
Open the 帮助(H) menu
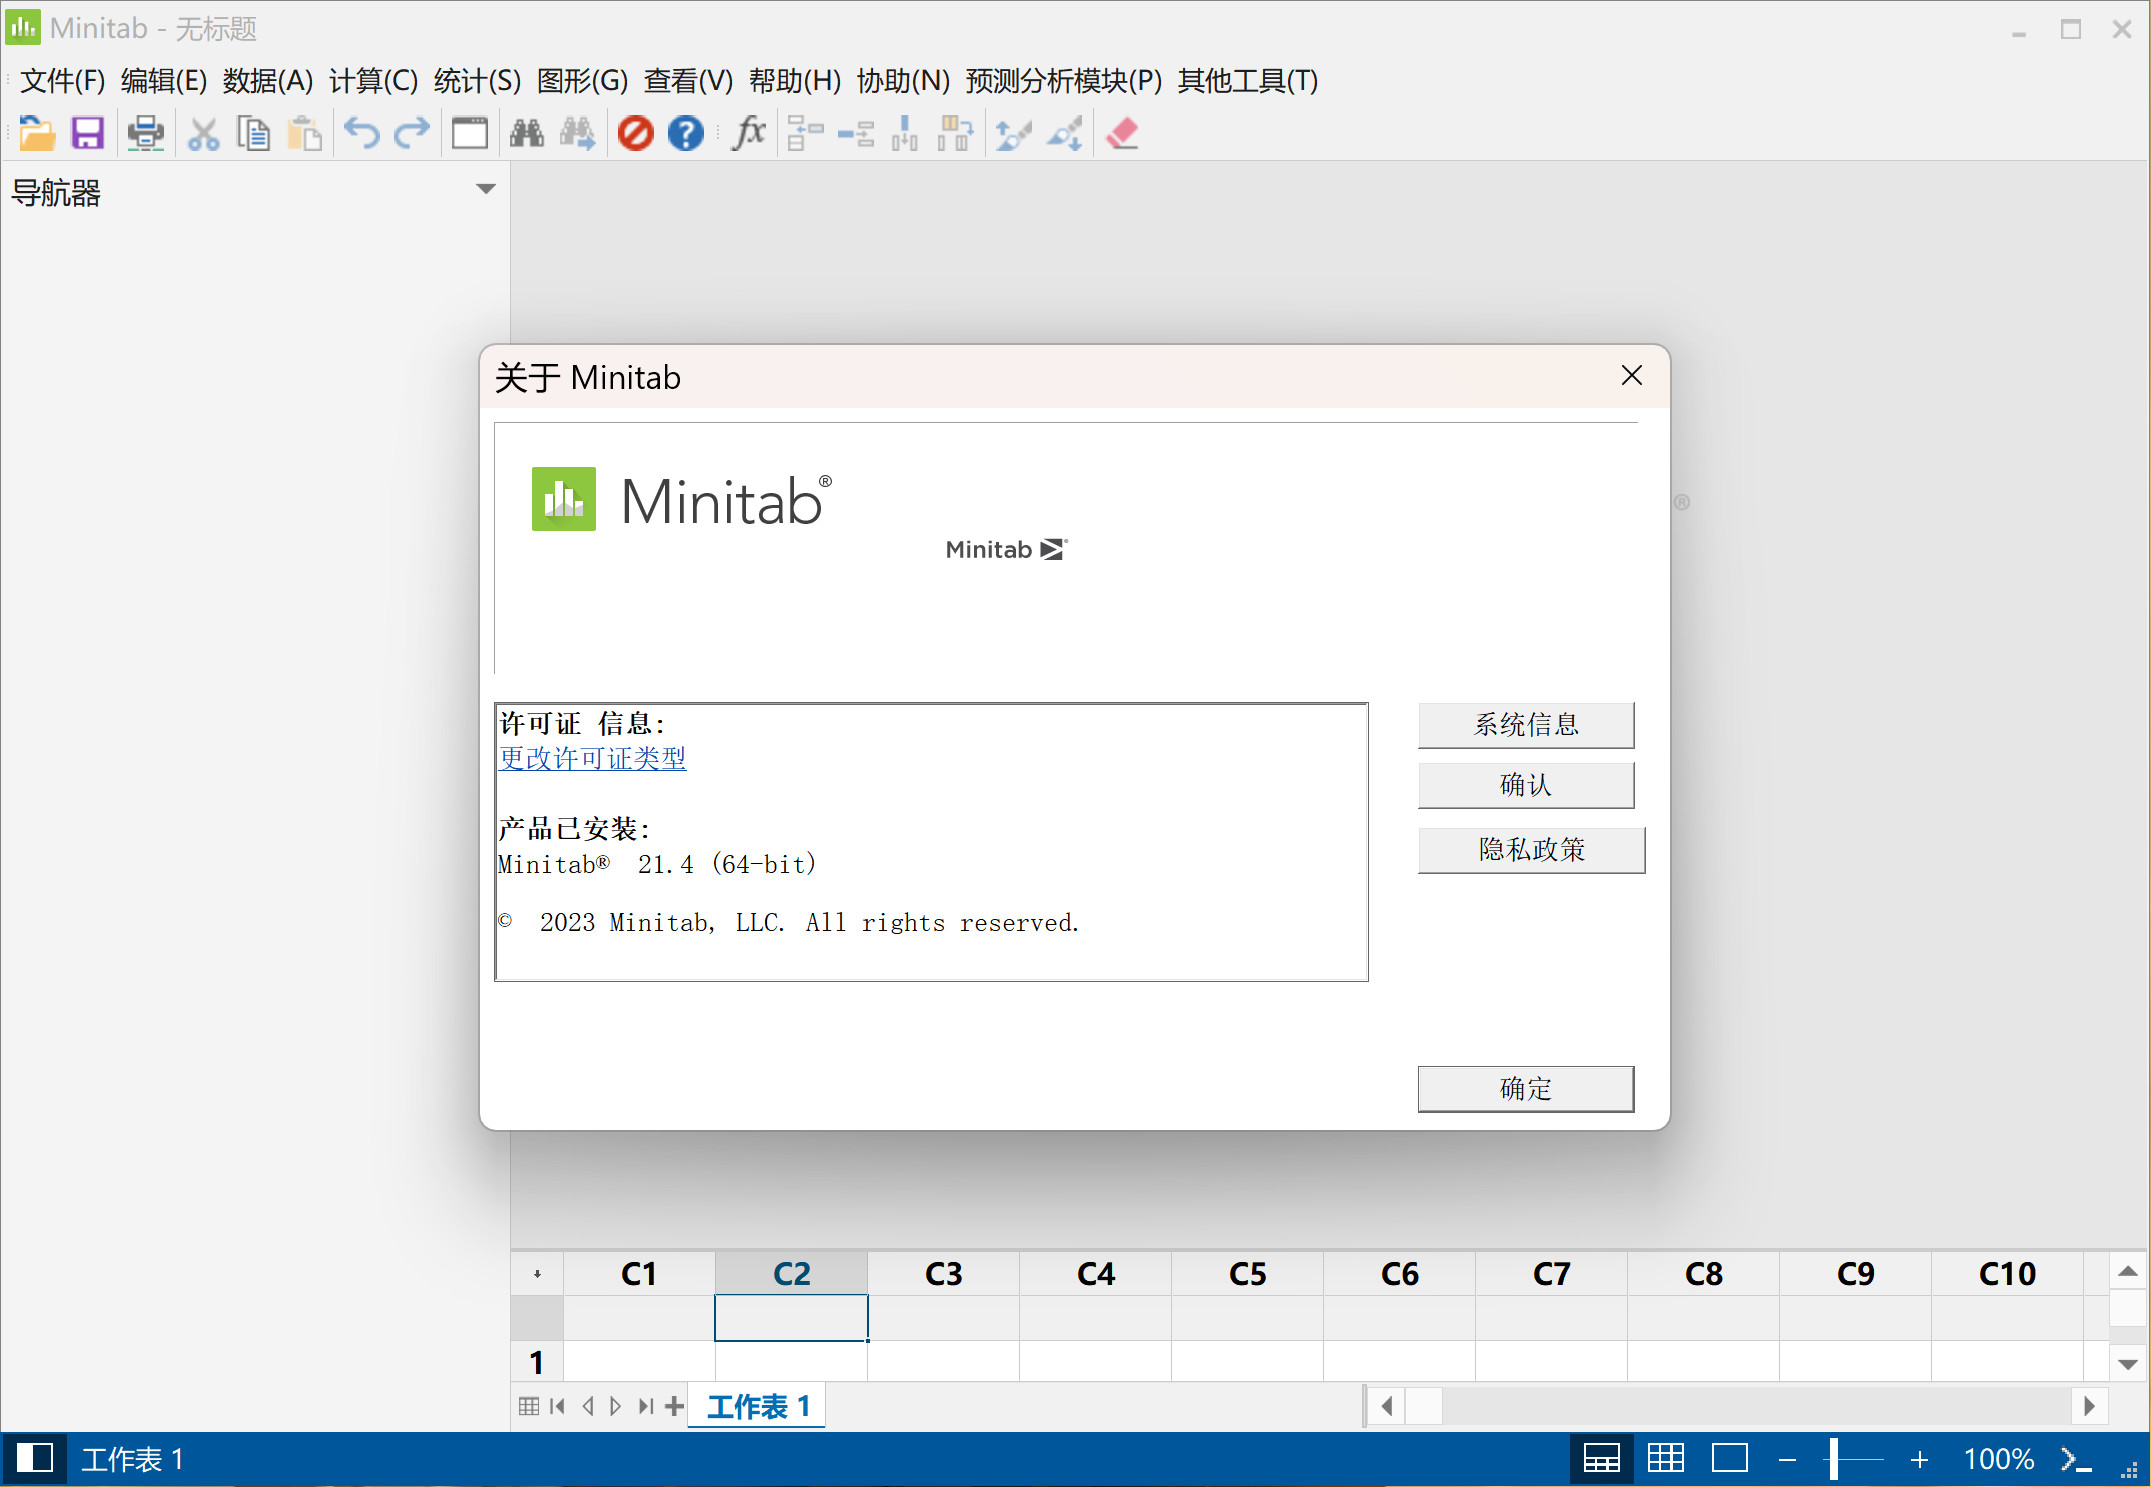tap(795, 81)
